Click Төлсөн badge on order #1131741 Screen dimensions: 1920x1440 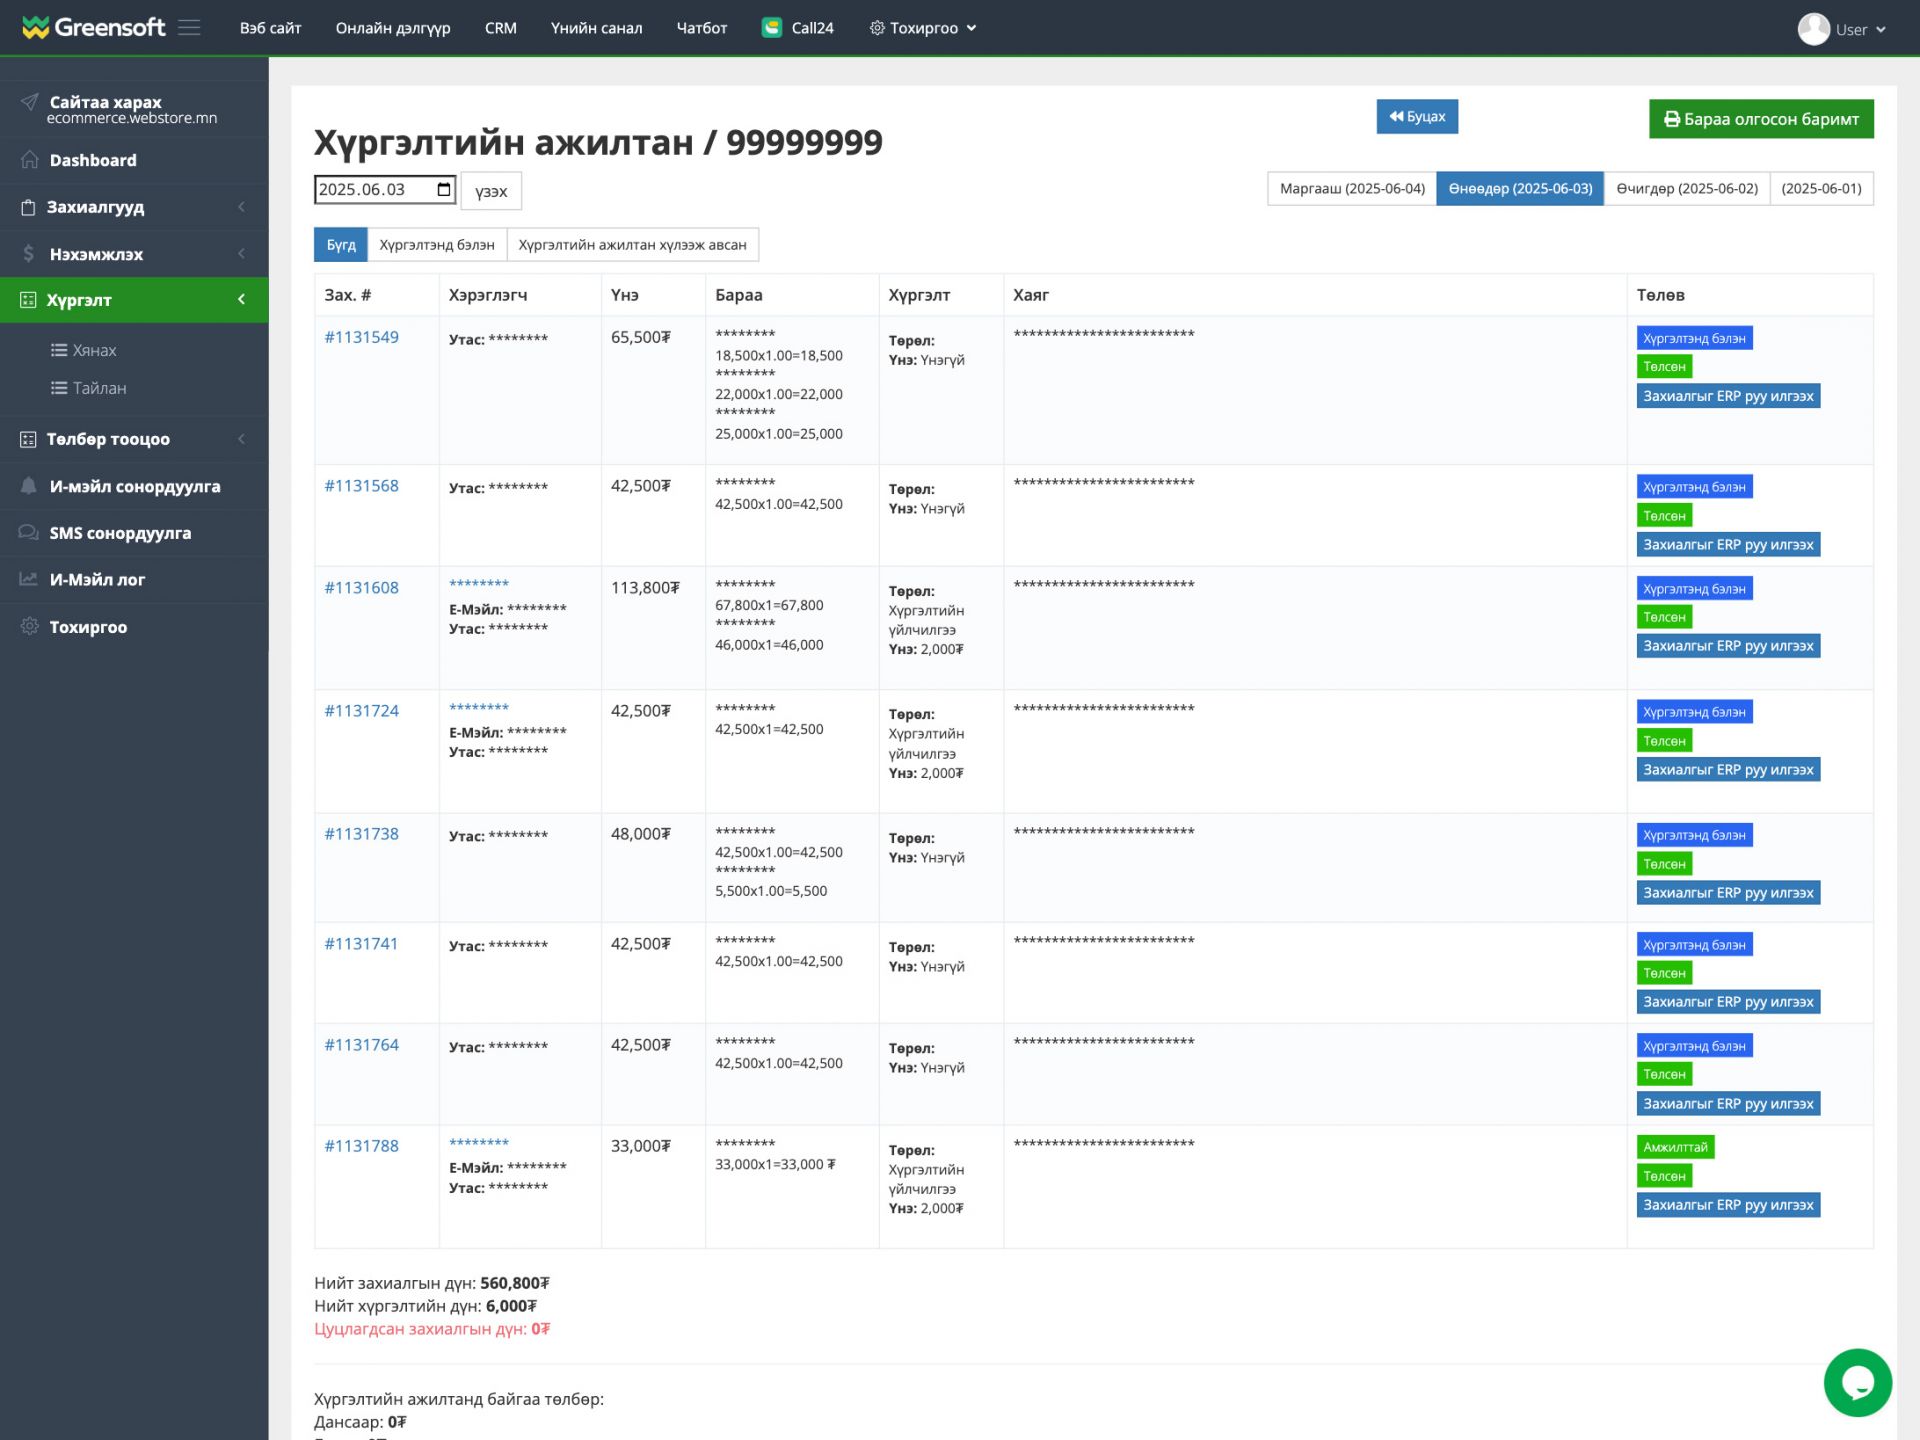click(x=1664, y=973)
